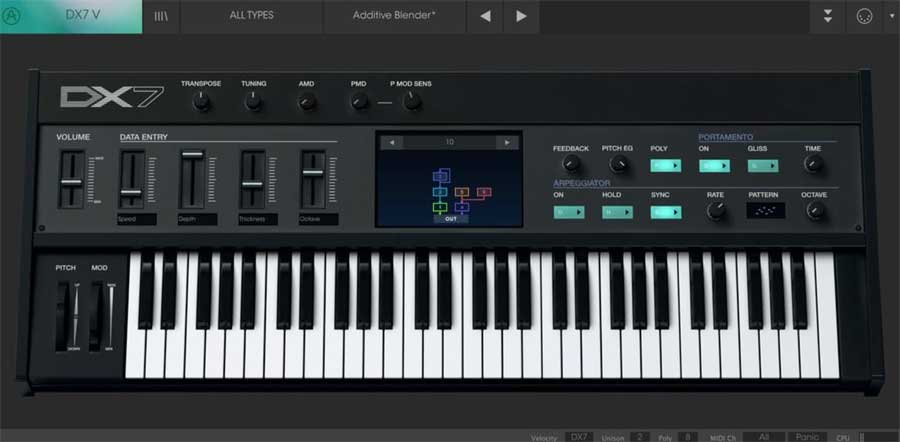This screenshot has width=900, height=442.
Task: Click the Thickness macro name field
Action: 258,219
